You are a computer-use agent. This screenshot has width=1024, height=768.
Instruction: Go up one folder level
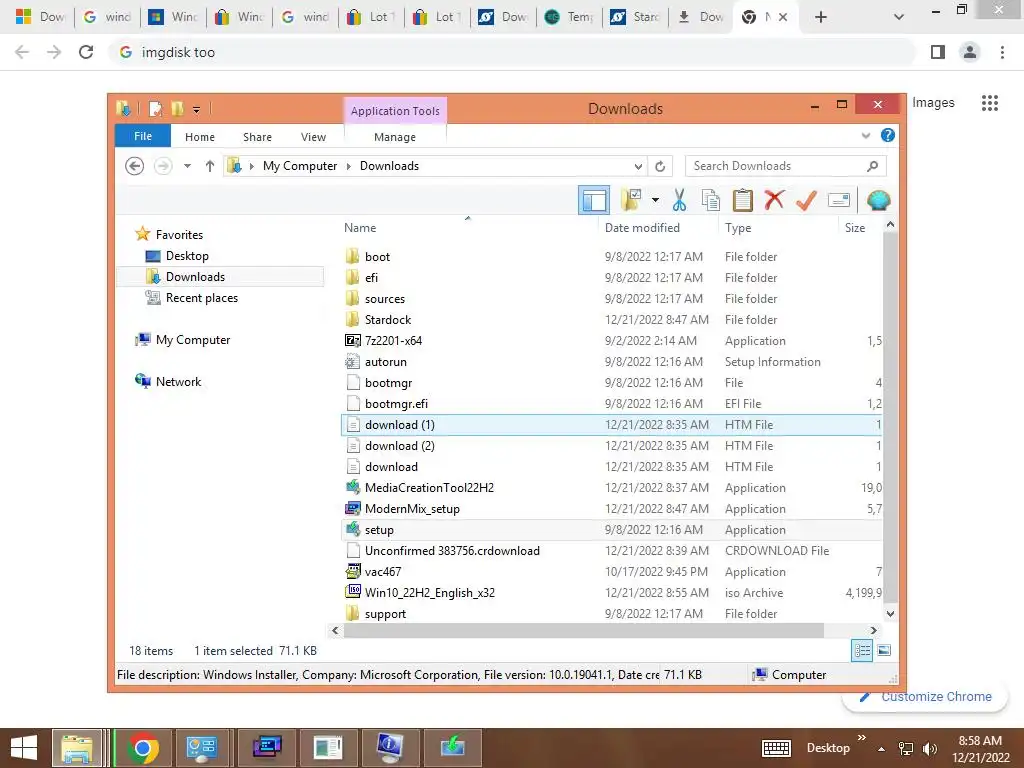pyautogui.click(x=210, y=166)
